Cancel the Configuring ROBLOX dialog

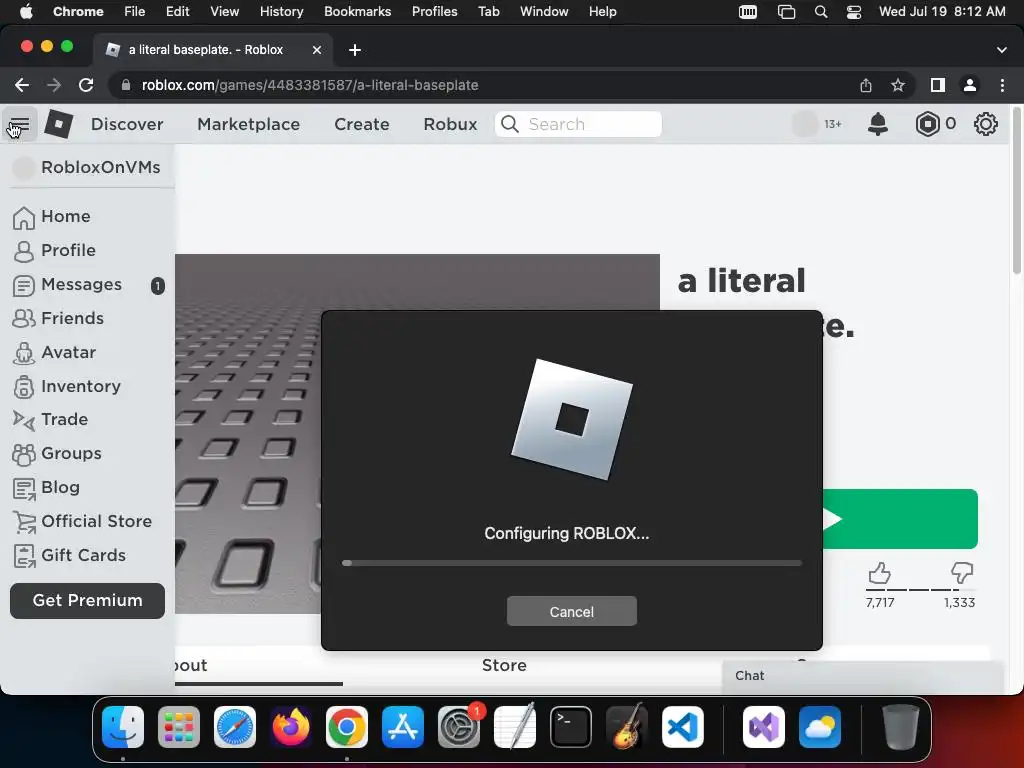pyautogui.click(x=571, y=611)
